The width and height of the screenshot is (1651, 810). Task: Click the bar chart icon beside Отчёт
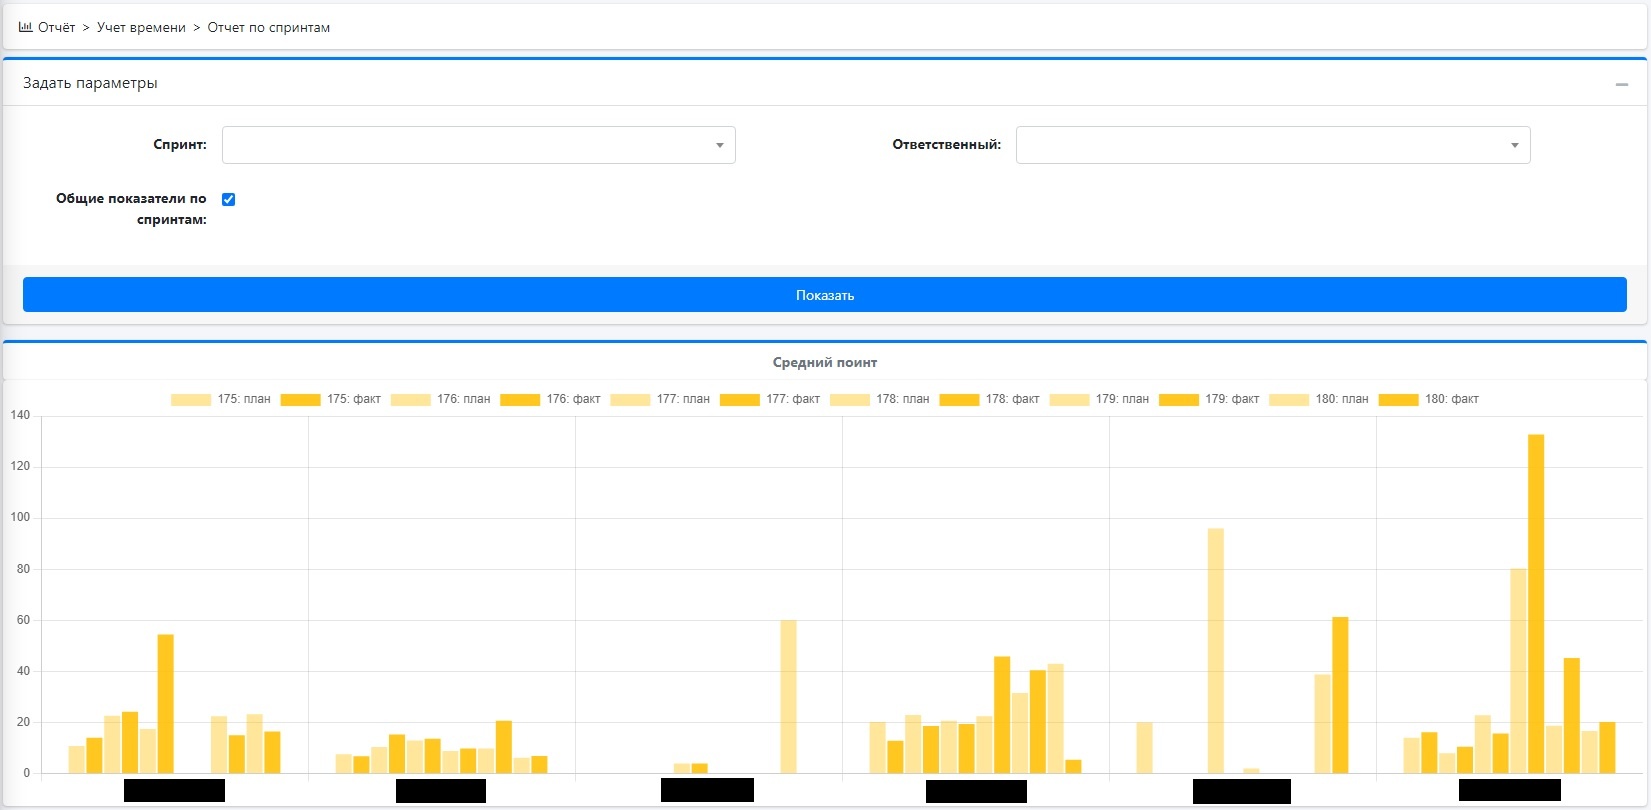pos(25,27)
